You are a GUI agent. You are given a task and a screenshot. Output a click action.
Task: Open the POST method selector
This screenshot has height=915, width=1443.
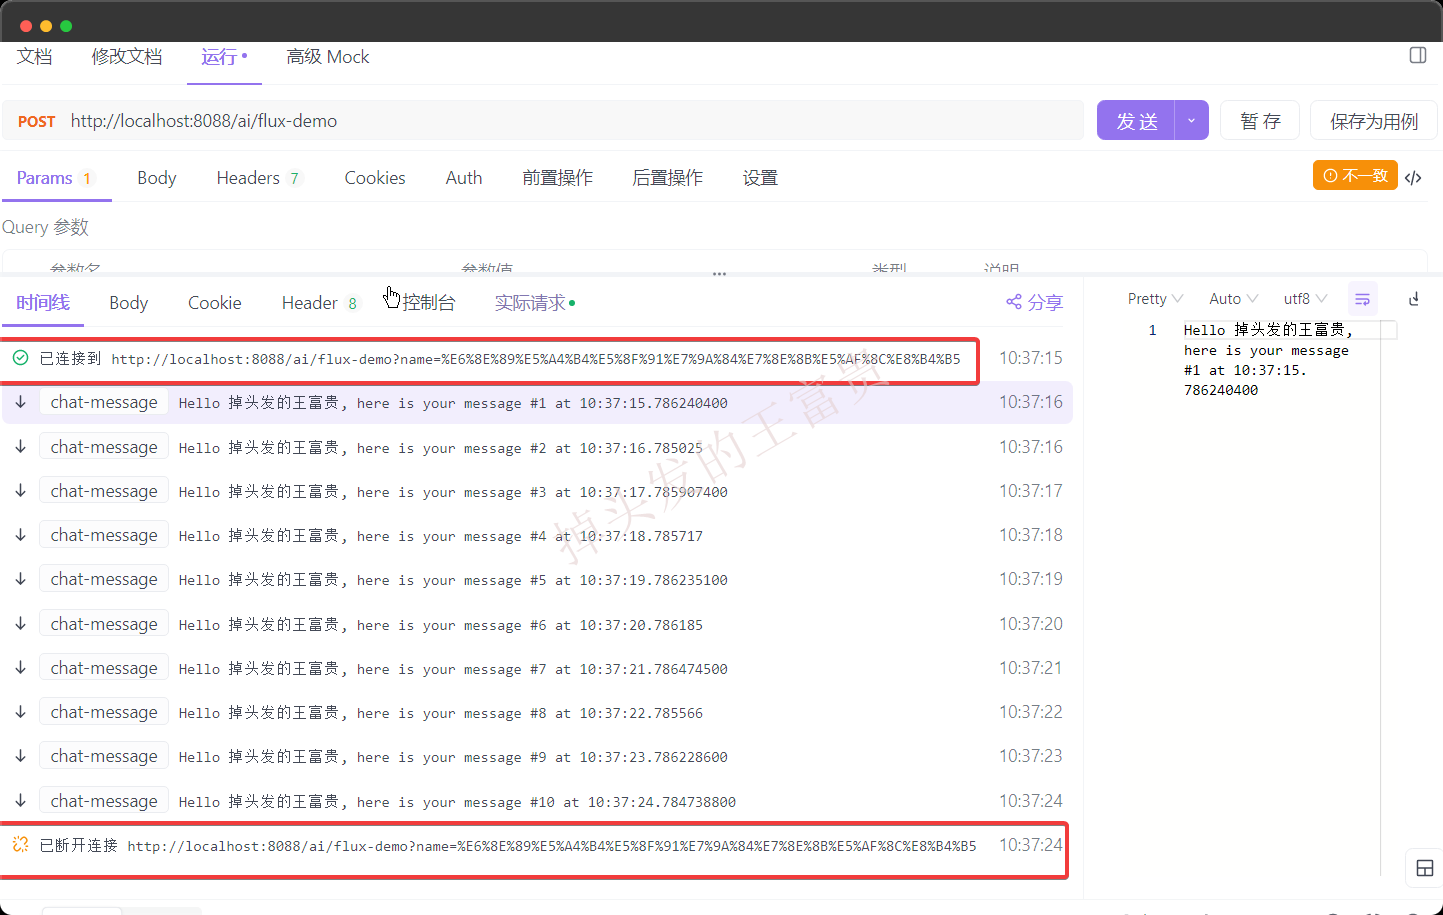(36, 121)
